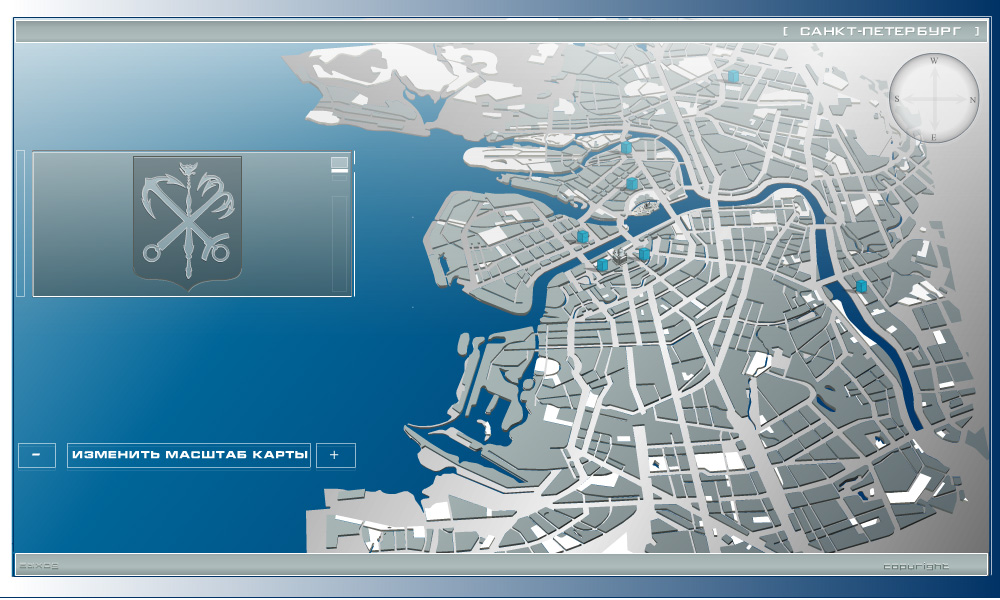Select the blue cube left of cathedral model
The height and width of the screenshot is (600, 1000).
[x=603, y=265]
